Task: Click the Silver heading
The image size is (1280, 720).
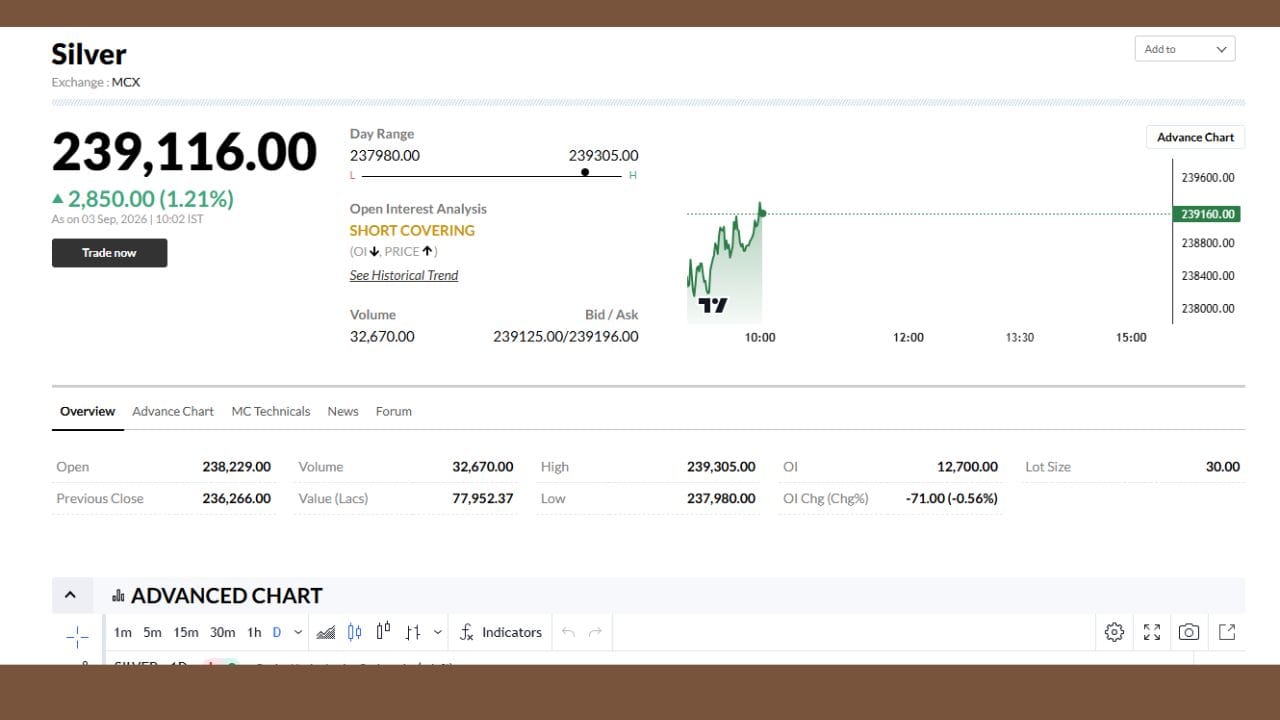Action: click(x=89, y=54)
